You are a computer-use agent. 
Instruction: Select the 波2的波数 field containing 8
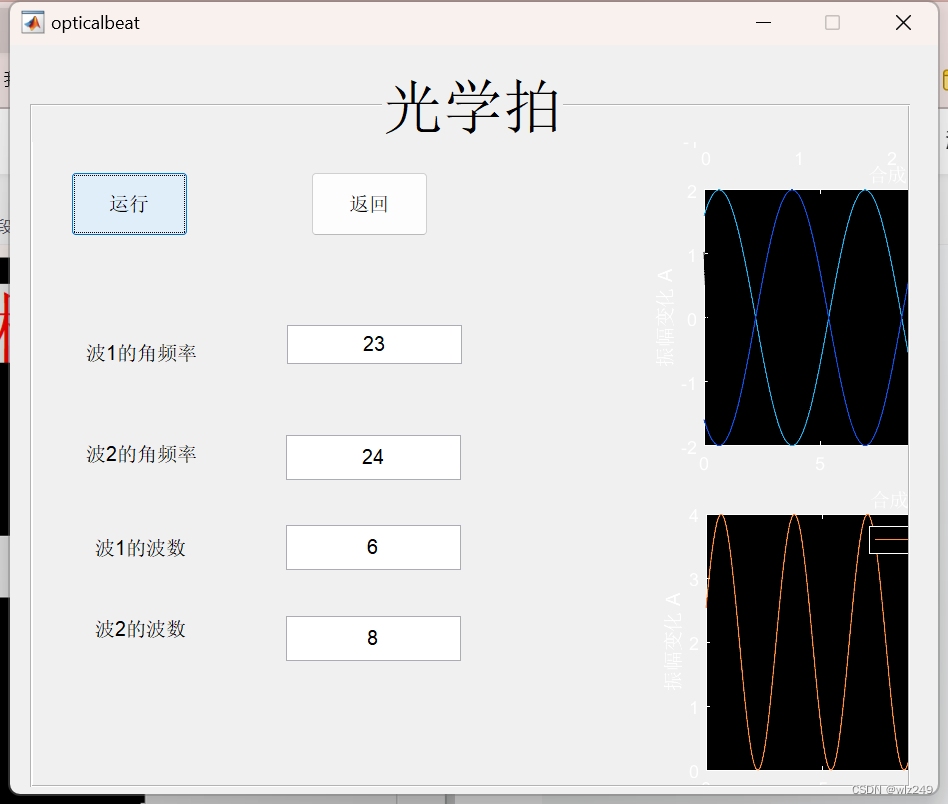pos(373,638)
